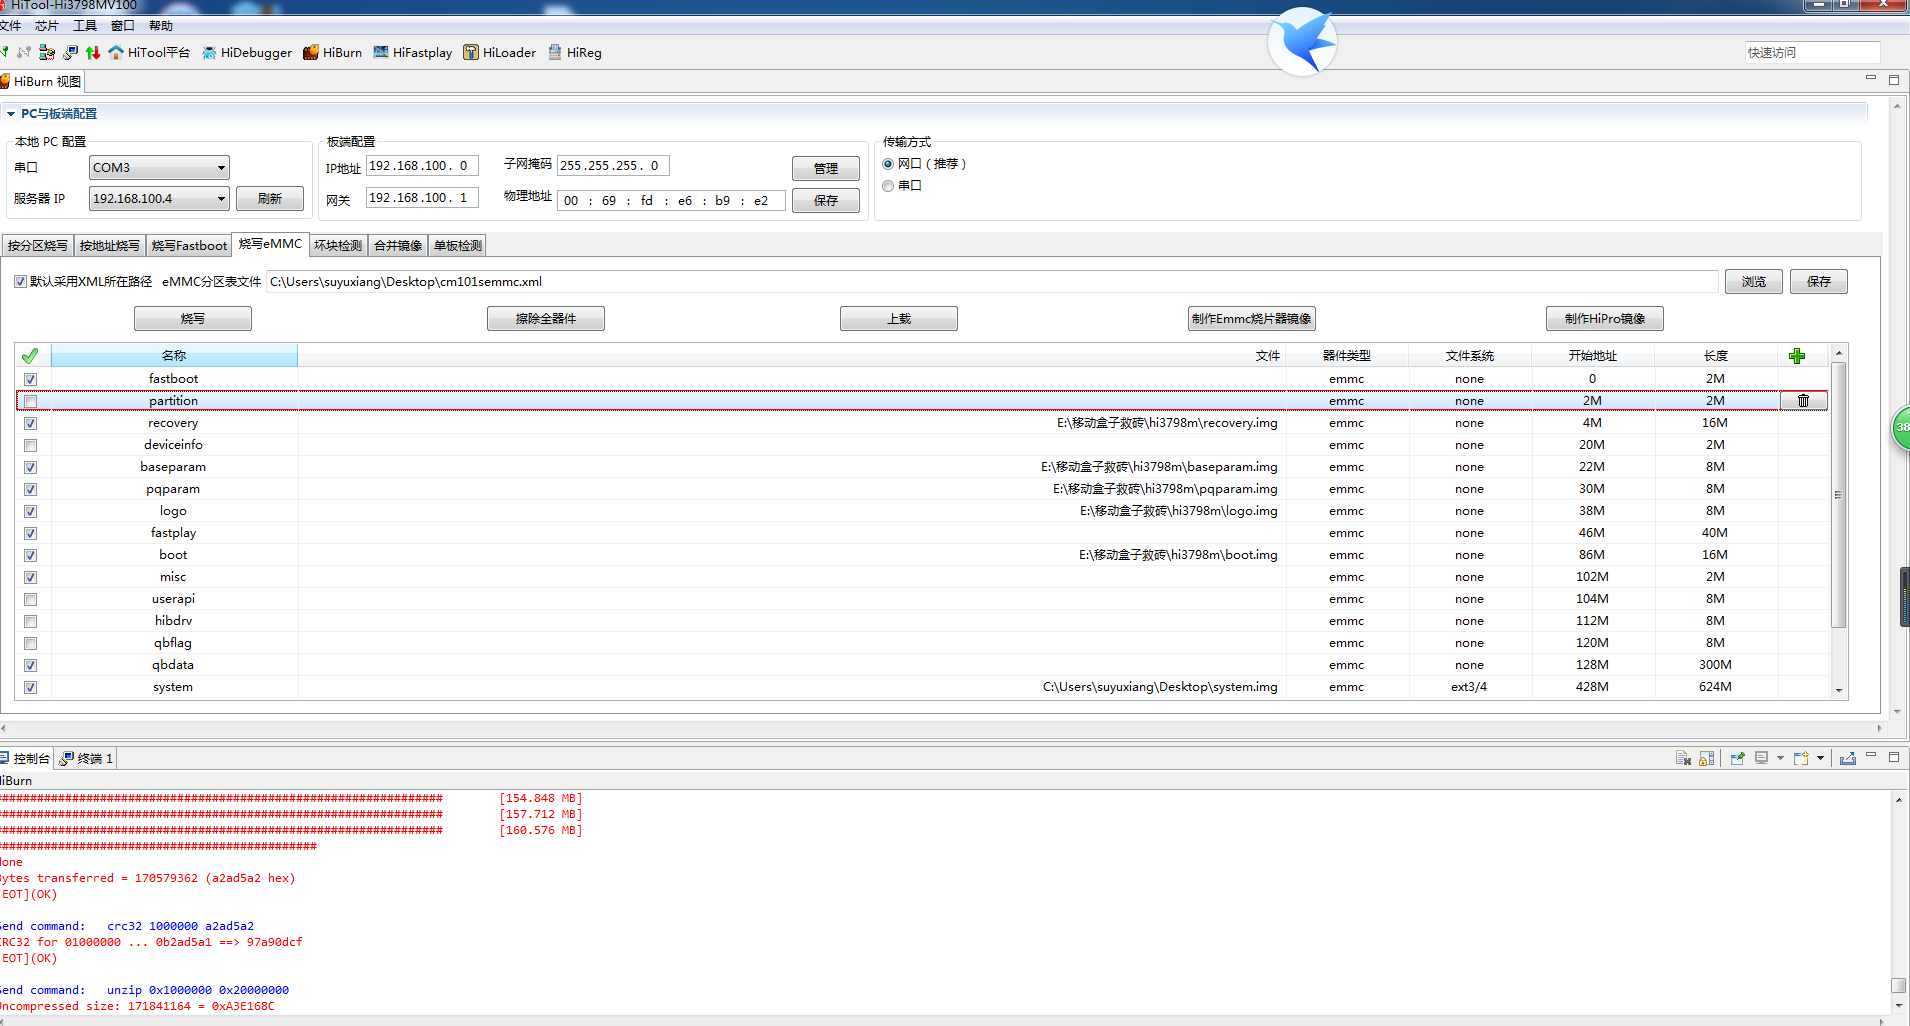Pin the console view icon
Screen dimensions: 1910x1026
pyautogui.click(x=1737, y=758)
